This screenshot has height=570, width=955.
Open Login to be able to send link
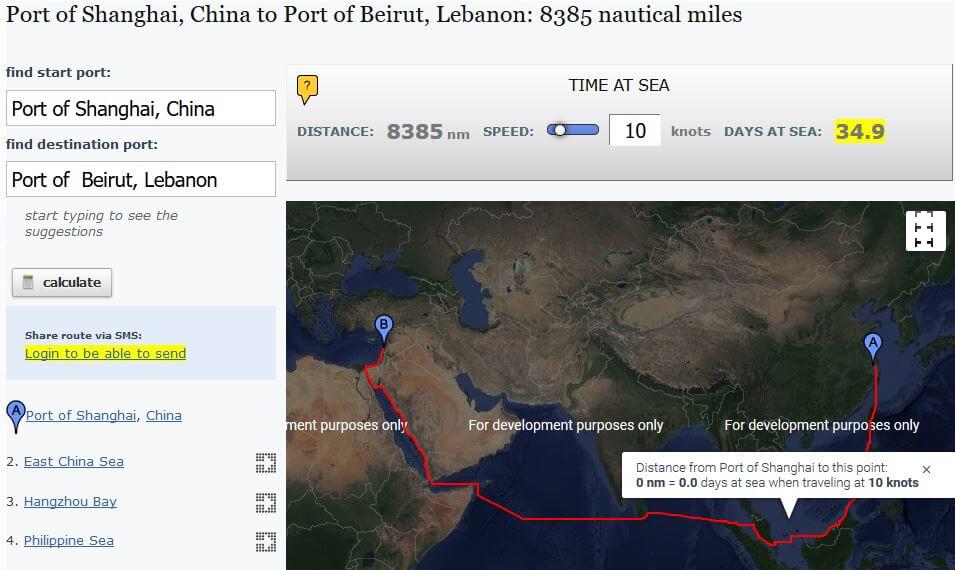point(105,354)
